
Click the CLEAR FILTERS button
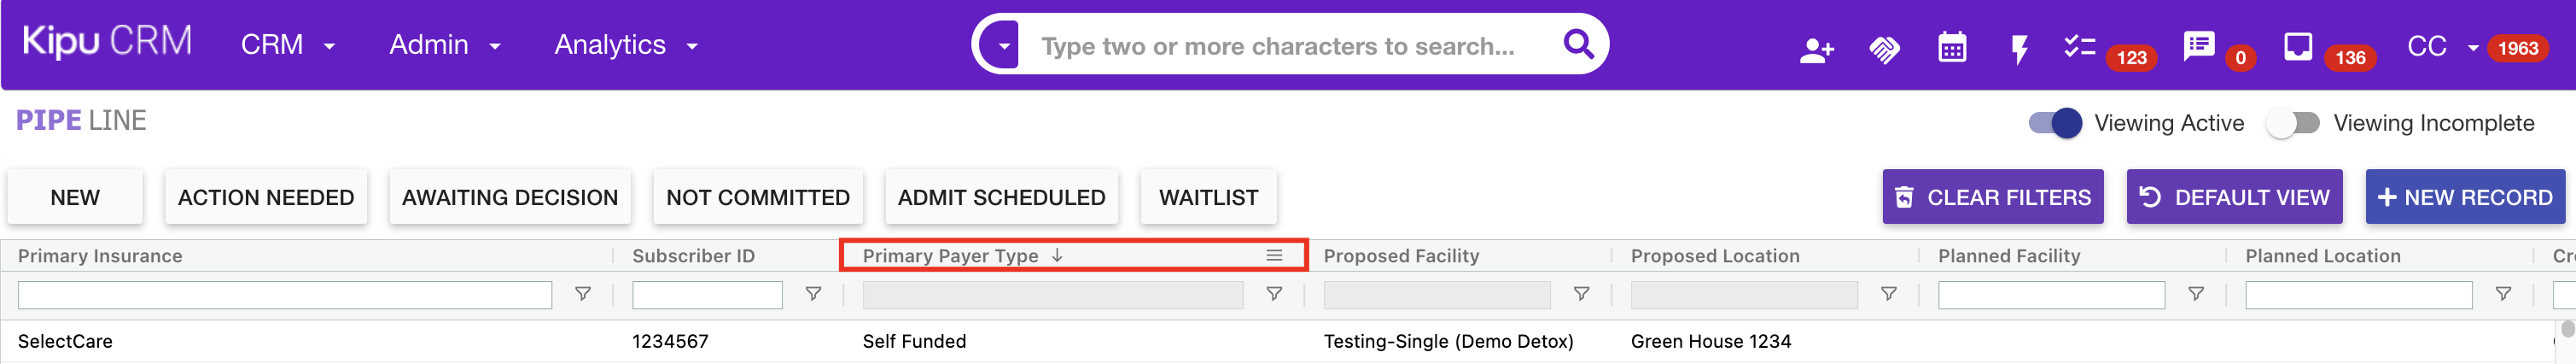(x=1993, y=197)
